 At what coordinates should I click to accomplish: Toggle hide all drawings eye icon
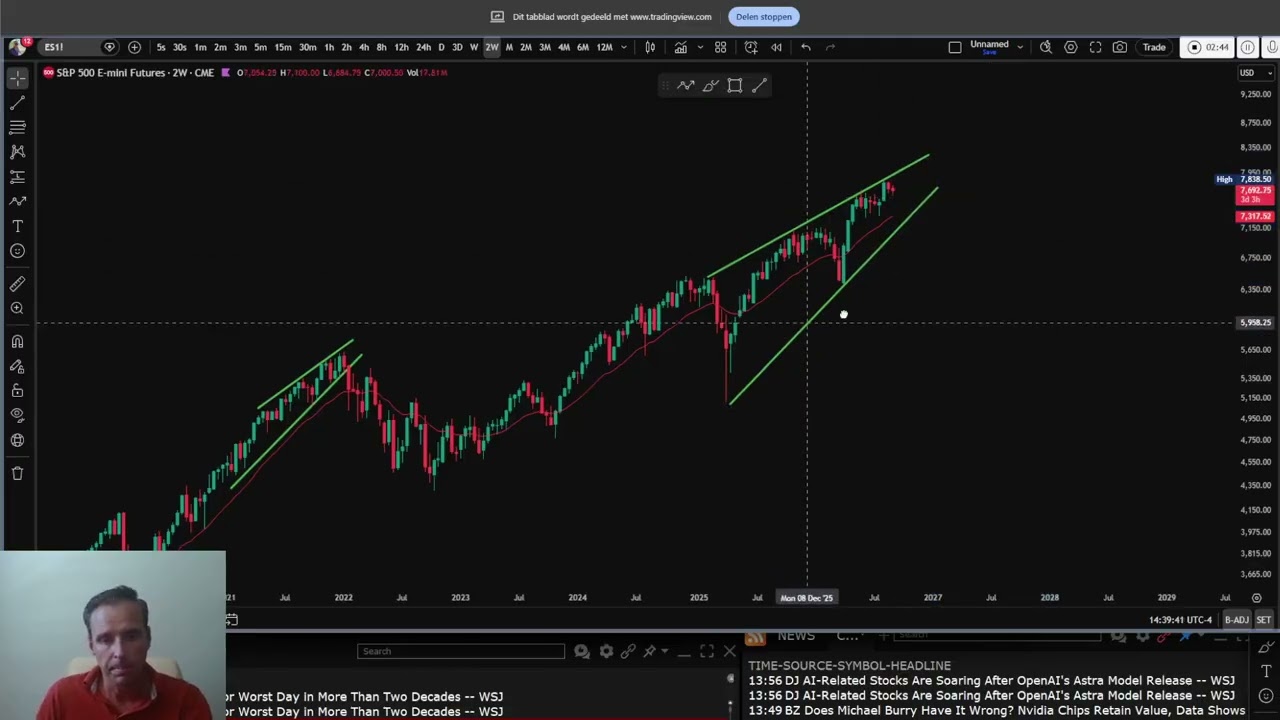[x=17, y=415]
